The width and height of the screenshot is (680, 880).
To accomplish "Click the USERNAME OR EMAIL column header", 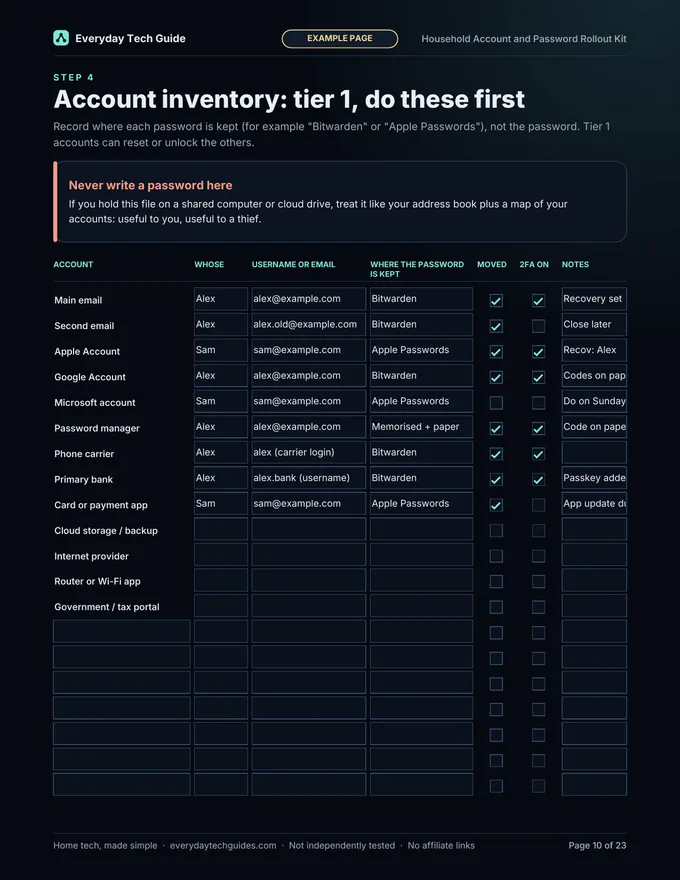I will click(293, 264).
